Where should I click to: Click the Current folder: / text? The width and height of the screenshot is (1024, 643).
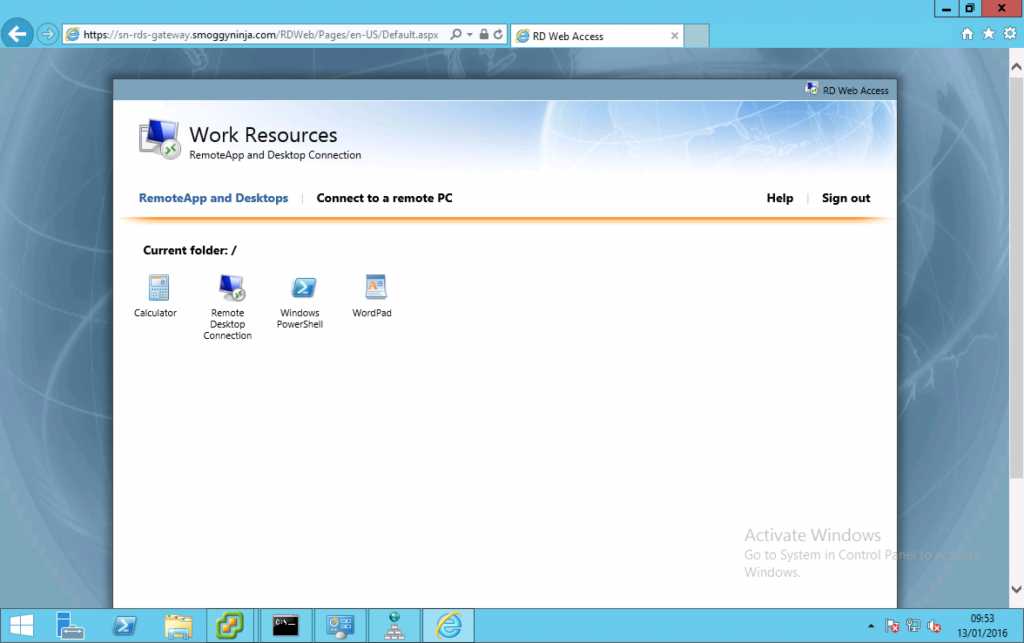189,250
